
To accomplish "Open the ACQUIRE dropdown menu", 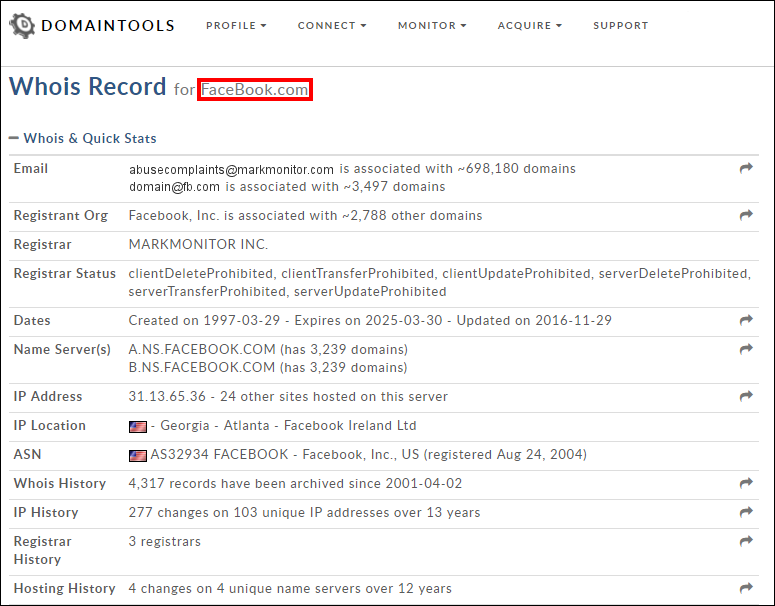I will click(529, 25).
